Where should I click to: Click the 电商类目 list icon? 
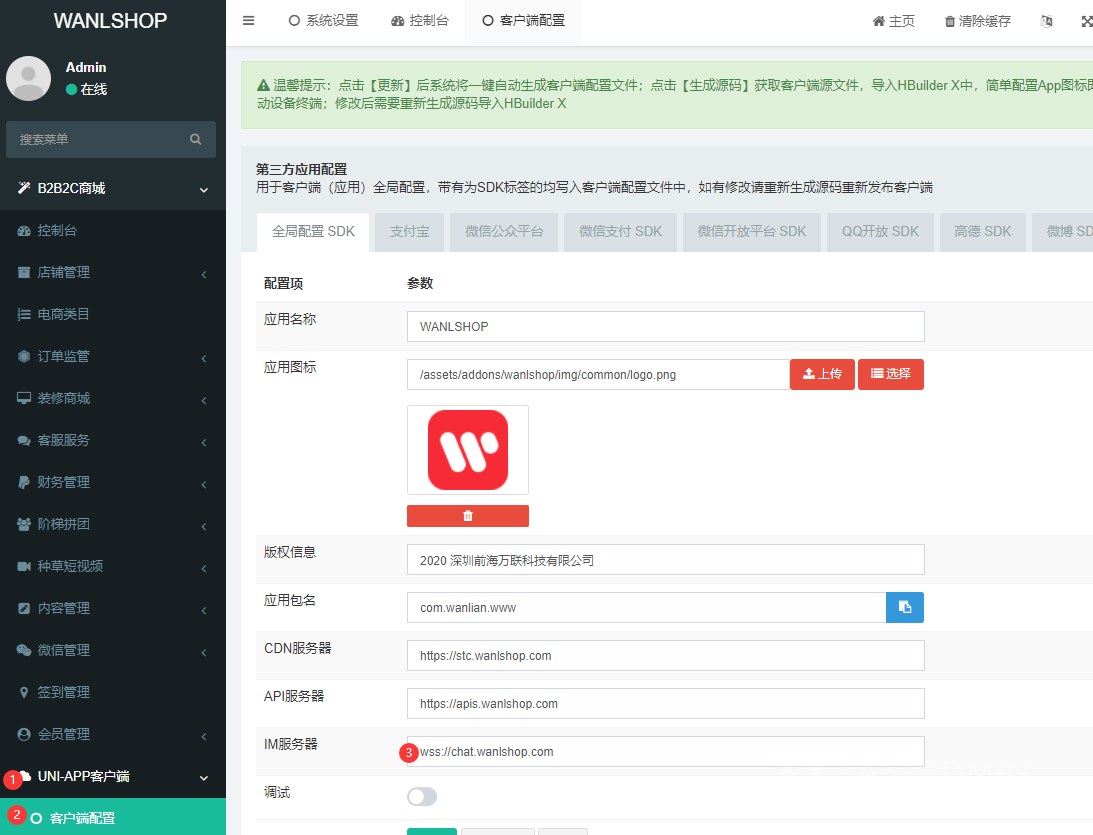click(x=24, y=314)
